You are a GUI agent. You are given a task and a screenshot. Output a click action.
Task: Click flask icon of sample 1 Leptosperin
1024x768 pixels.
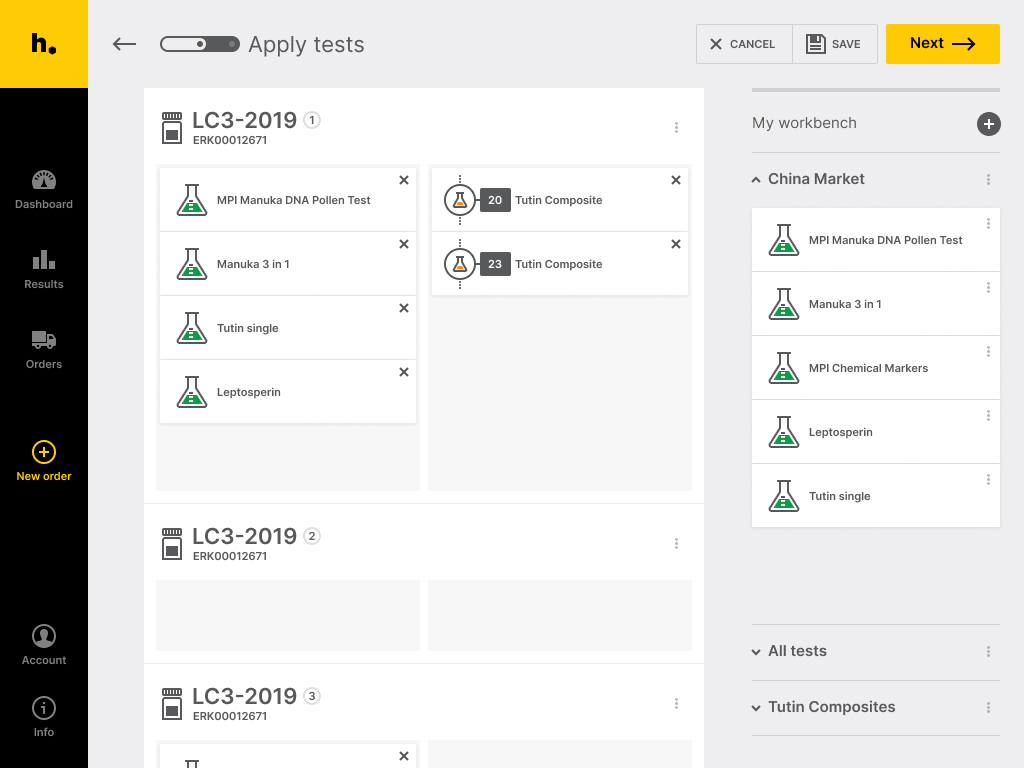(x=192, y=392)
